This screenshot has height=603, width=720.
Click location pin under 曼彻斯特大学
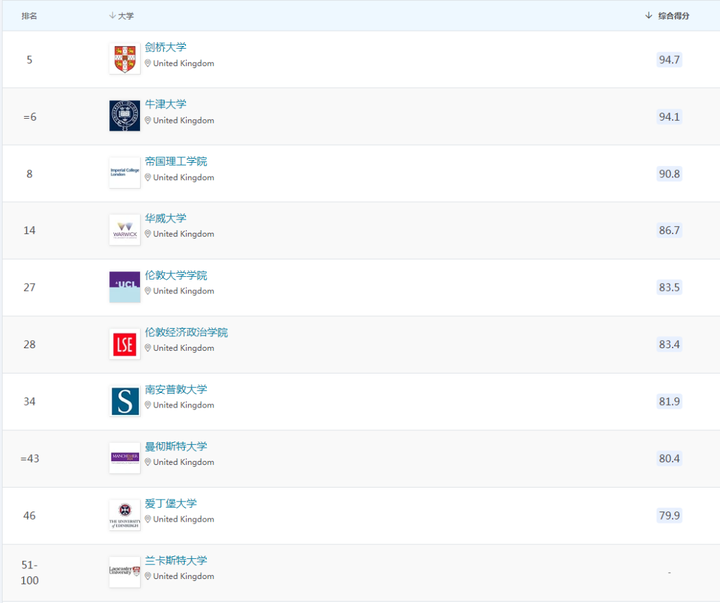(148, 462)
